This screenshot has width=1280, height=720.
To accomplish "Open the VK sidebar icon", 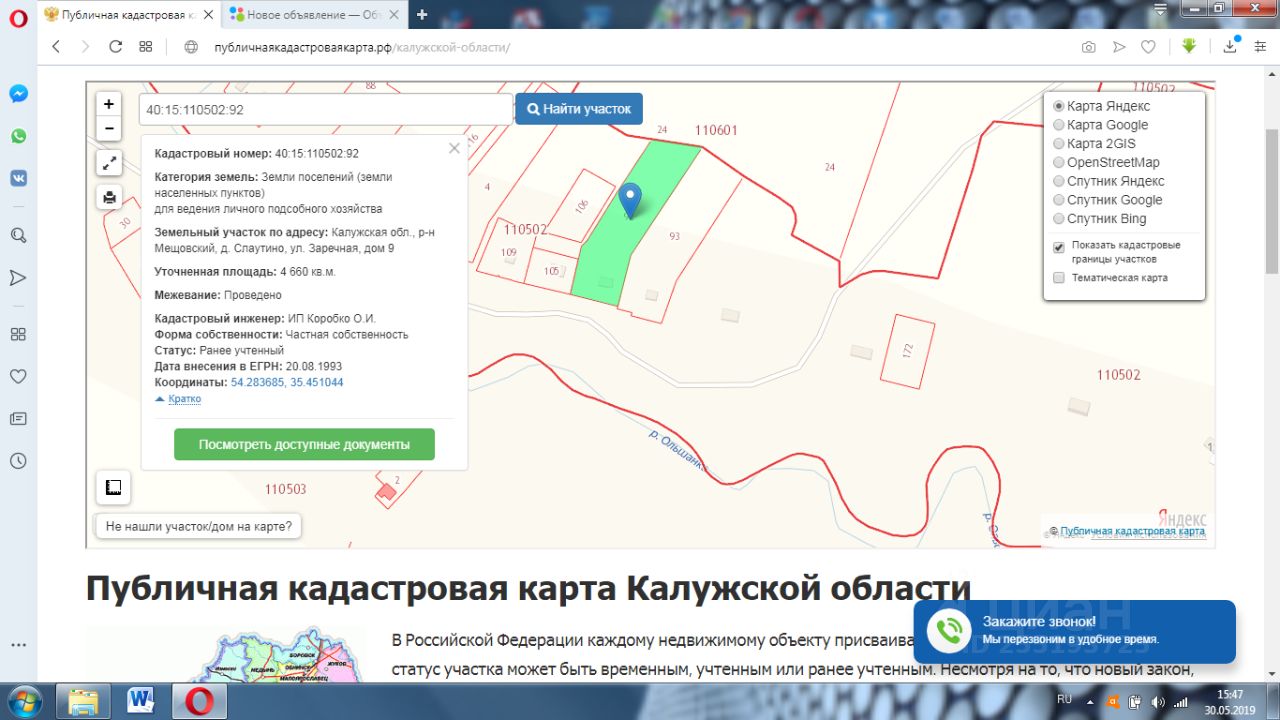I will (x=18, y=178).
